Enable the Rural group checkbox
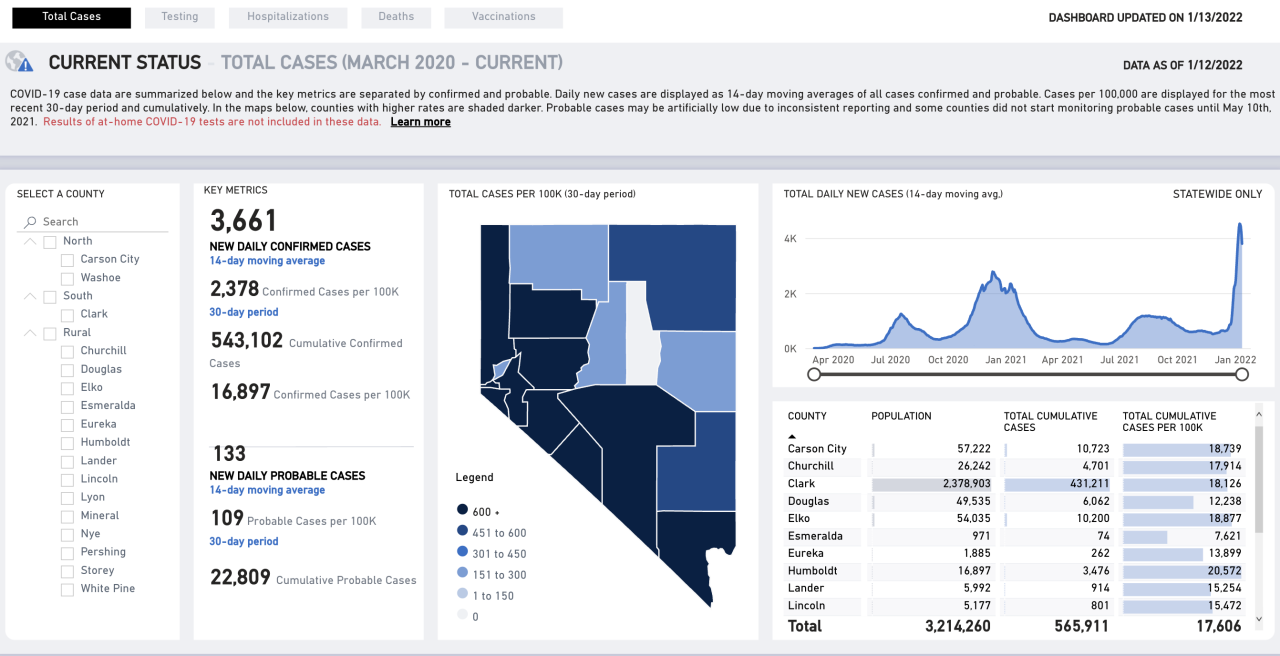Viewport: 1280px width, 656px height. point(49,332)
